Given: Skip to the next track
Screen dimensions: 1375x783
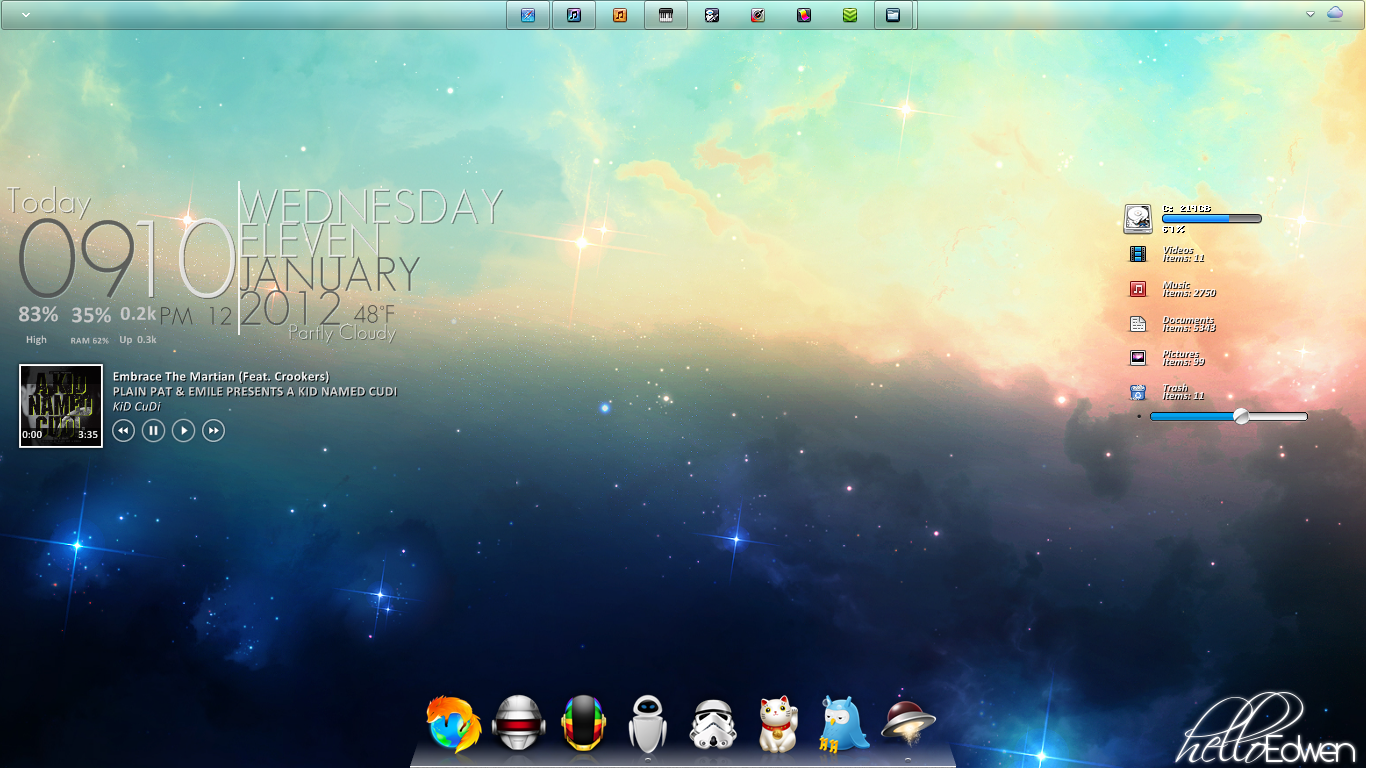Looking at the screenshot, I should coord(213,430).
